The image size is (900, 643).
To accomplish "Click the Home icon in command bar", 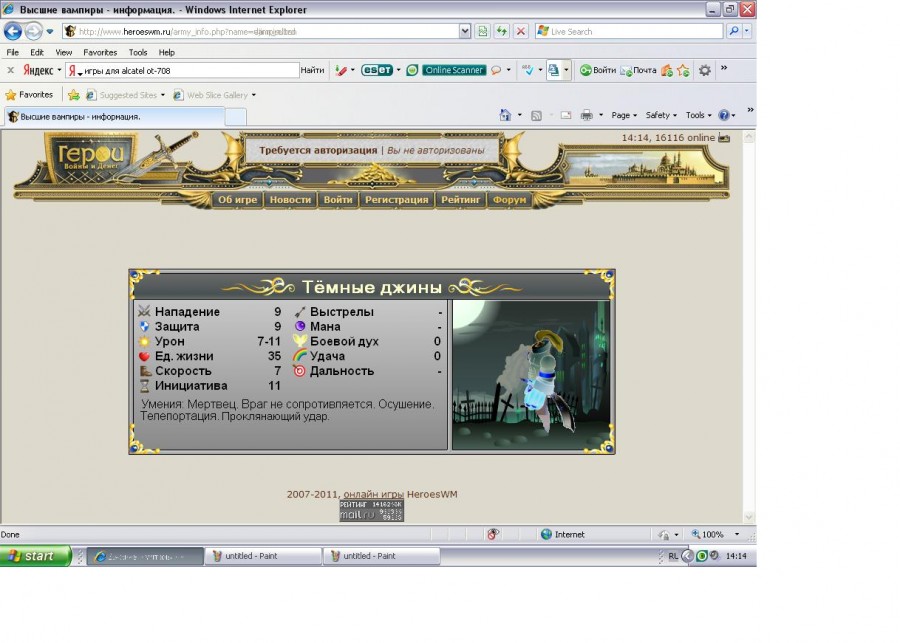I will point(505,115).
